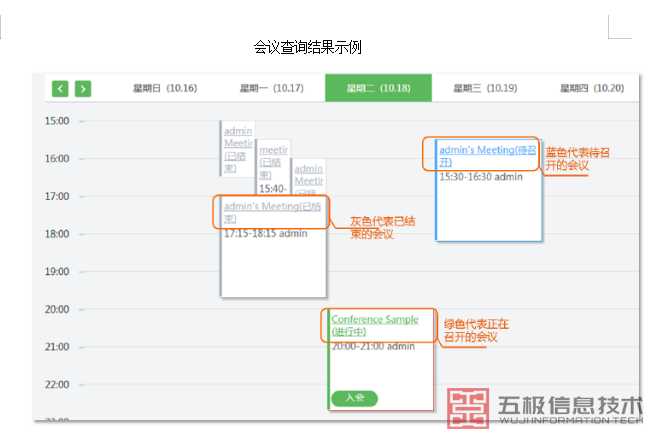Click the 22:00 time label
Viewport: 667px width, 443px height.
57,385
